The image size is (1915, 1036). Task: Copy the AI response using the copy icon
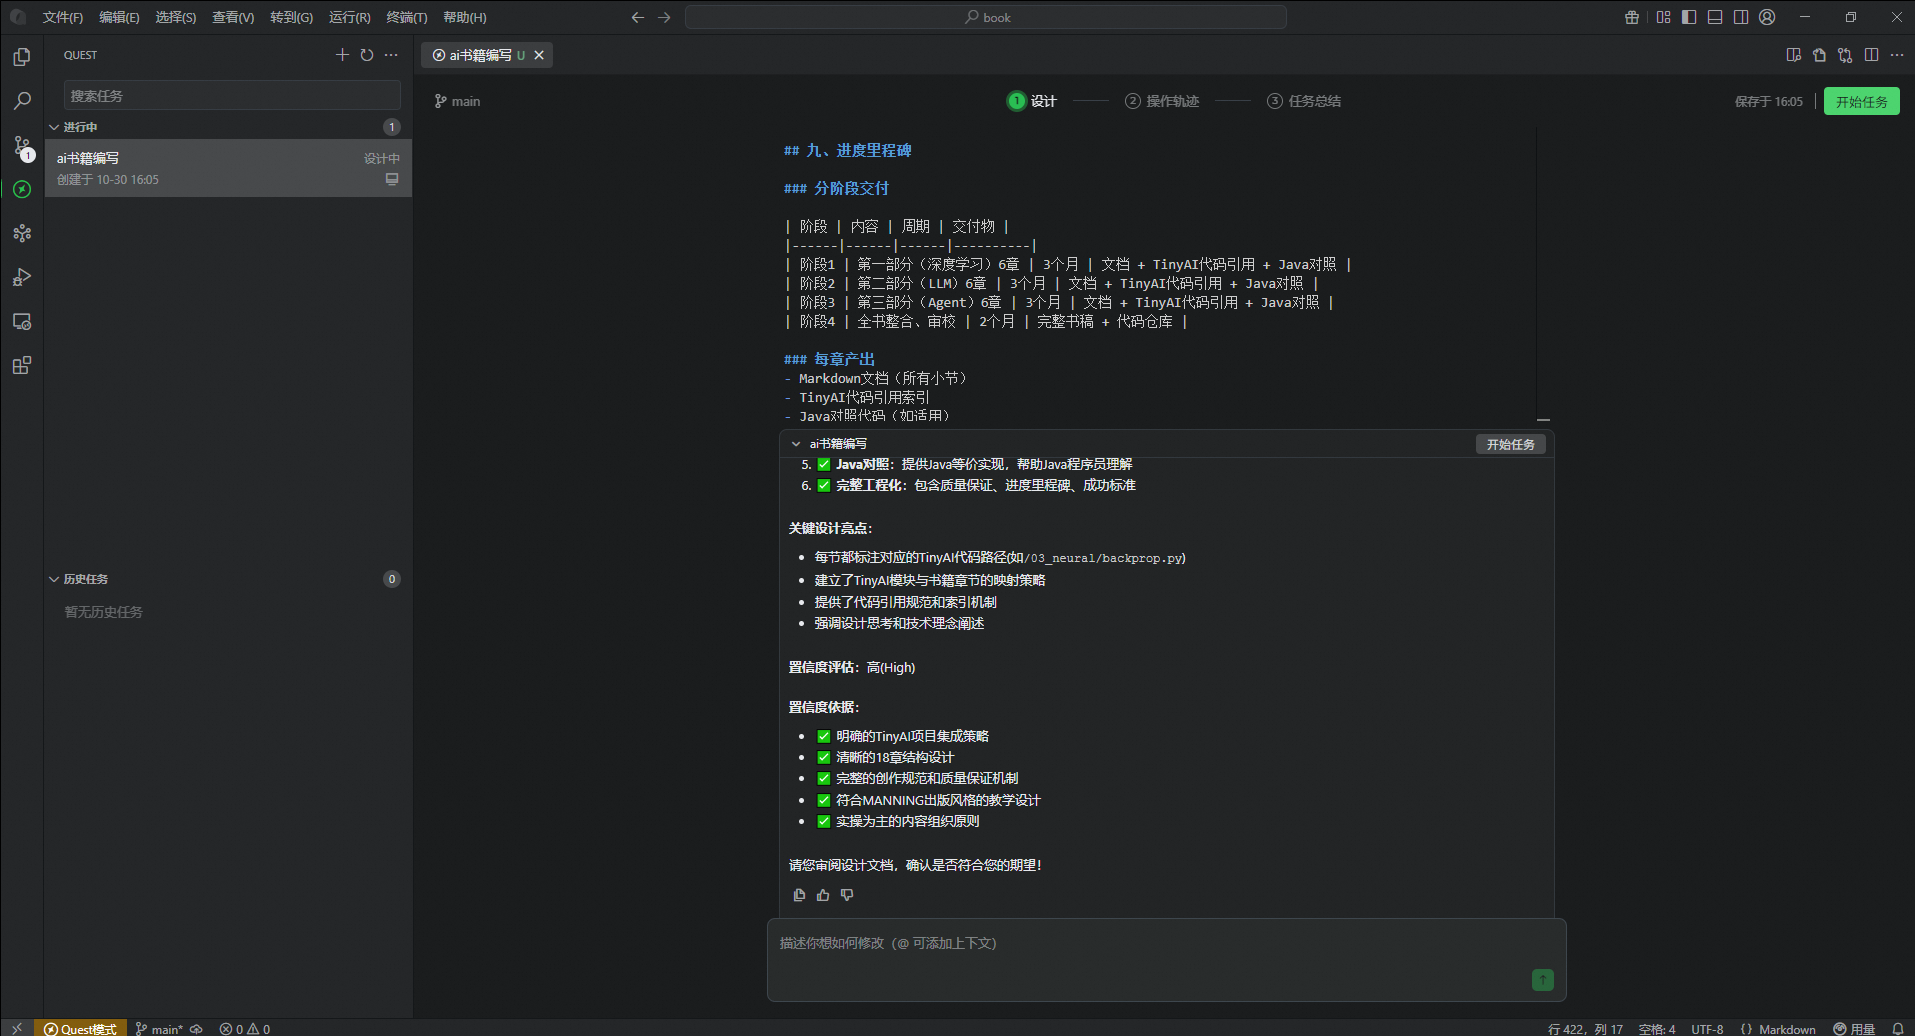[799, 894]
